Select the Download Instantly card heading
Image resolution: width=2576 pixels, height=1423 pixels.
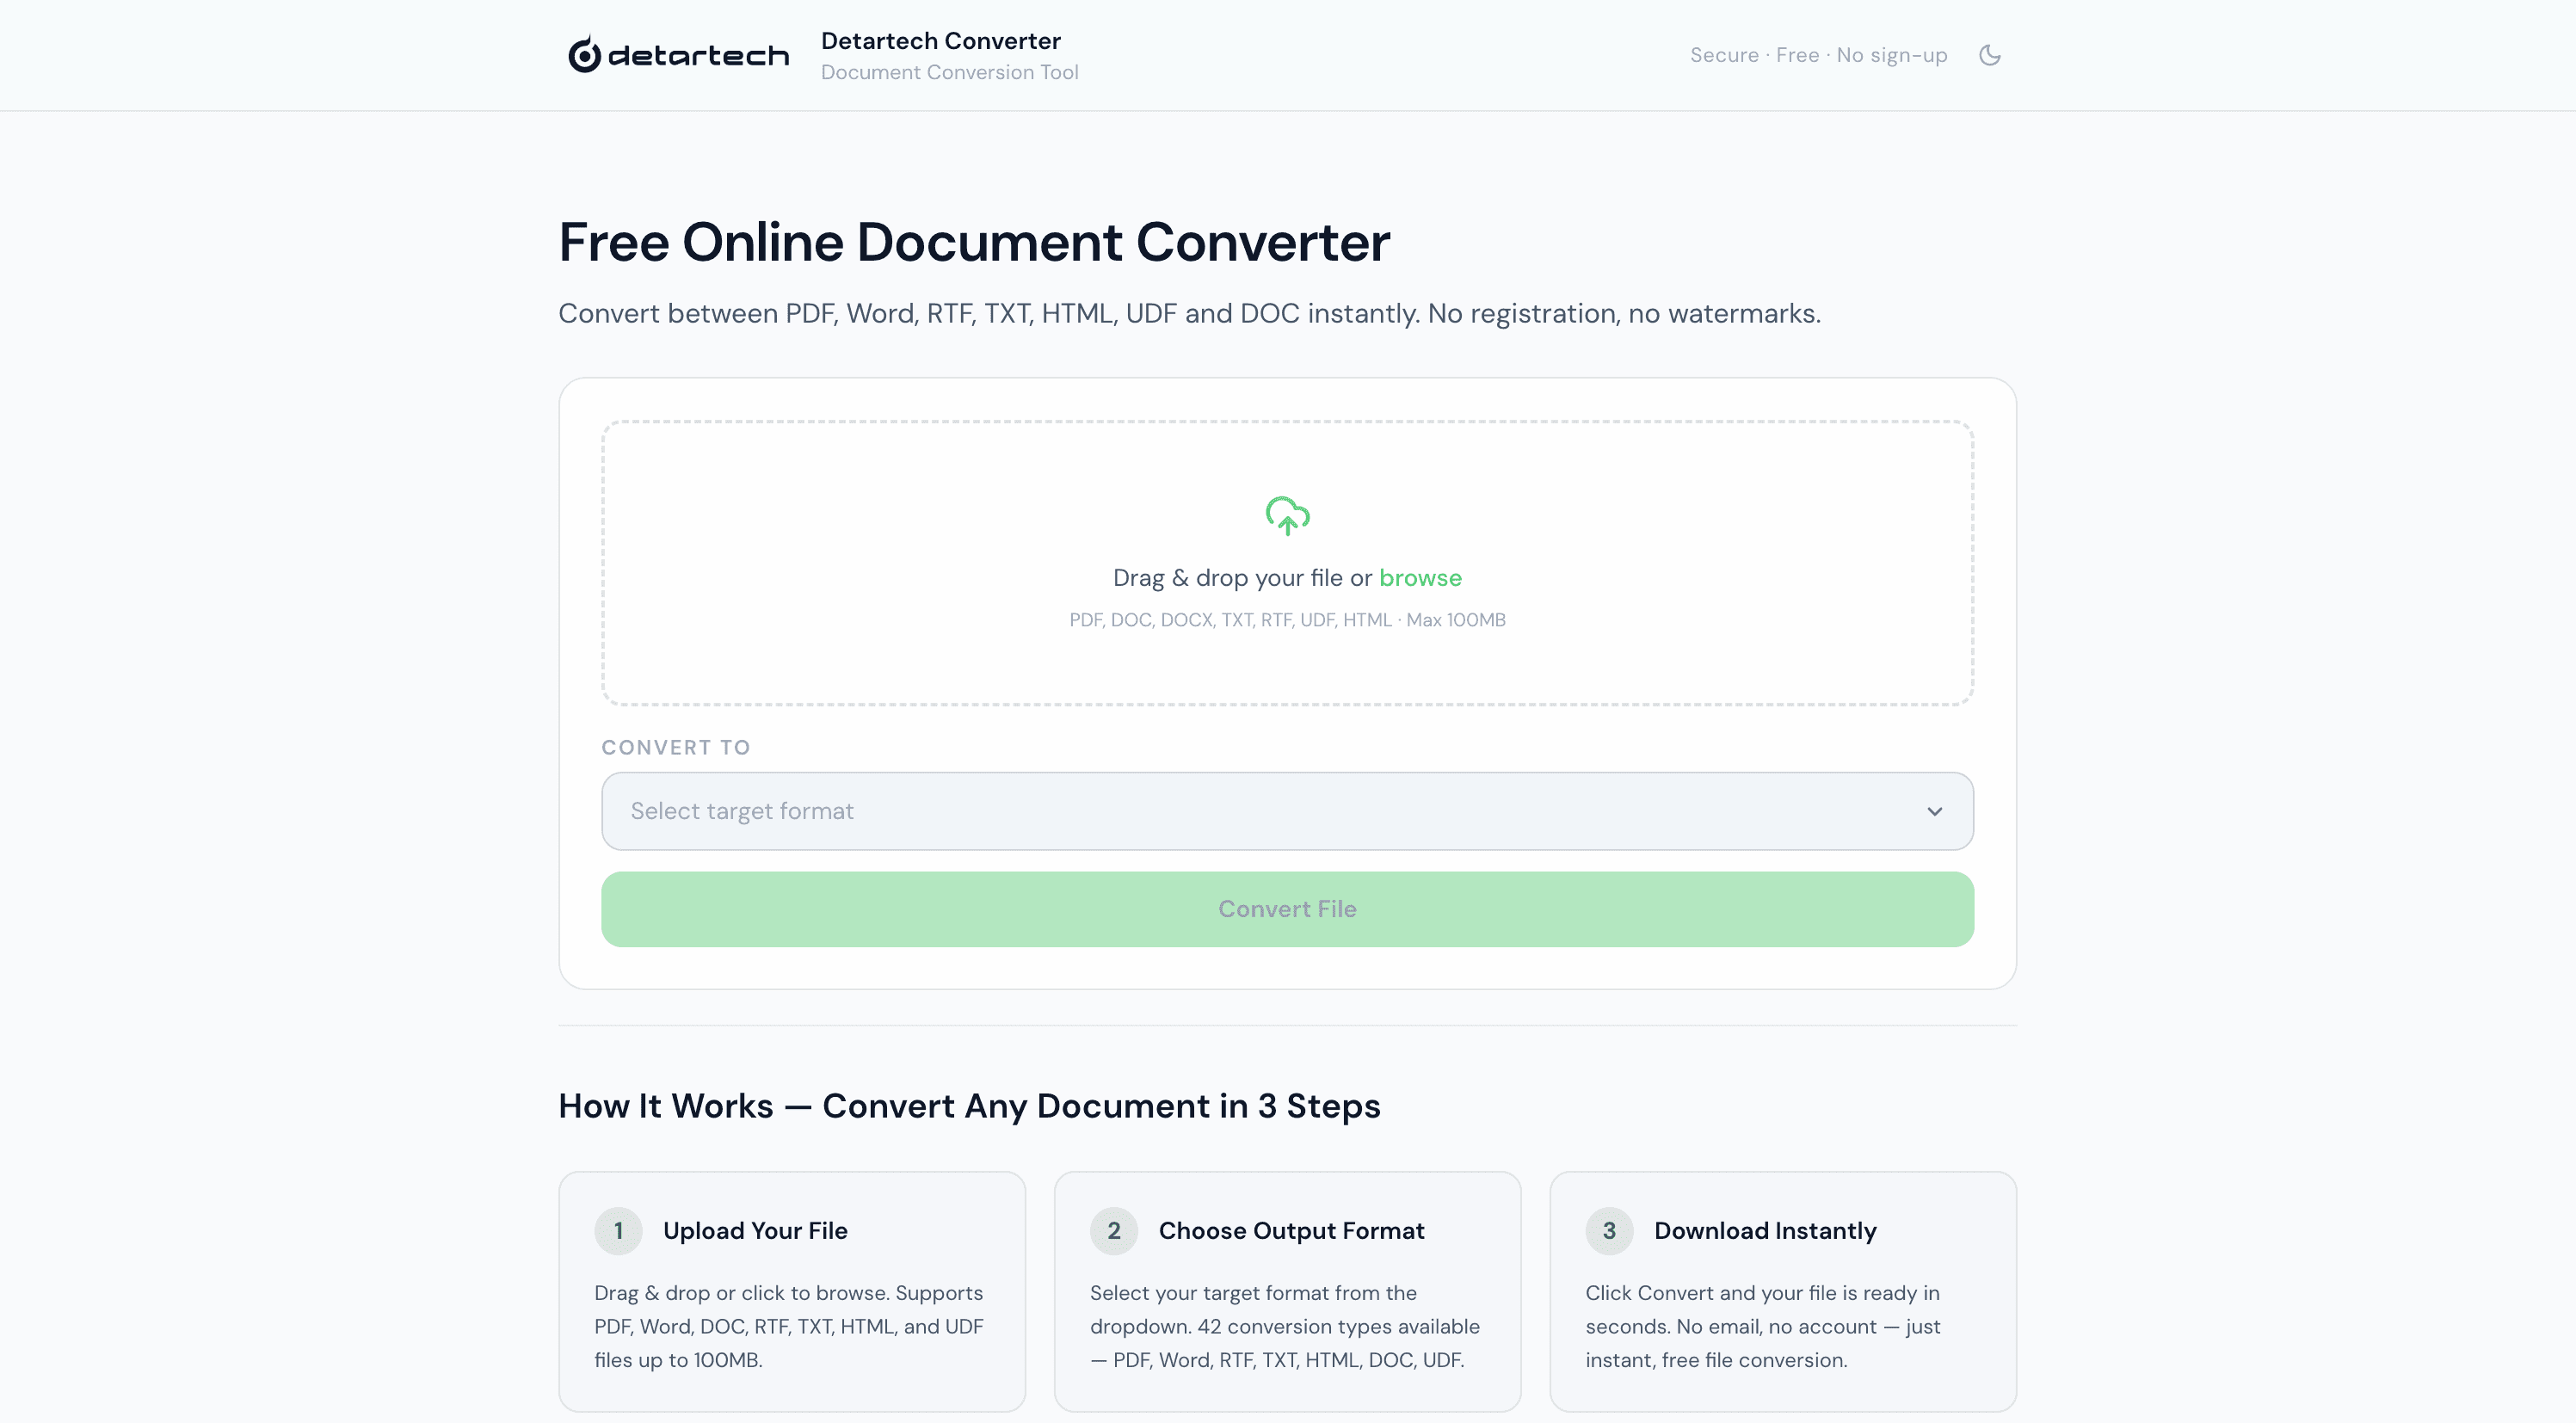pyautogui.click(x=1765, y=1231)
